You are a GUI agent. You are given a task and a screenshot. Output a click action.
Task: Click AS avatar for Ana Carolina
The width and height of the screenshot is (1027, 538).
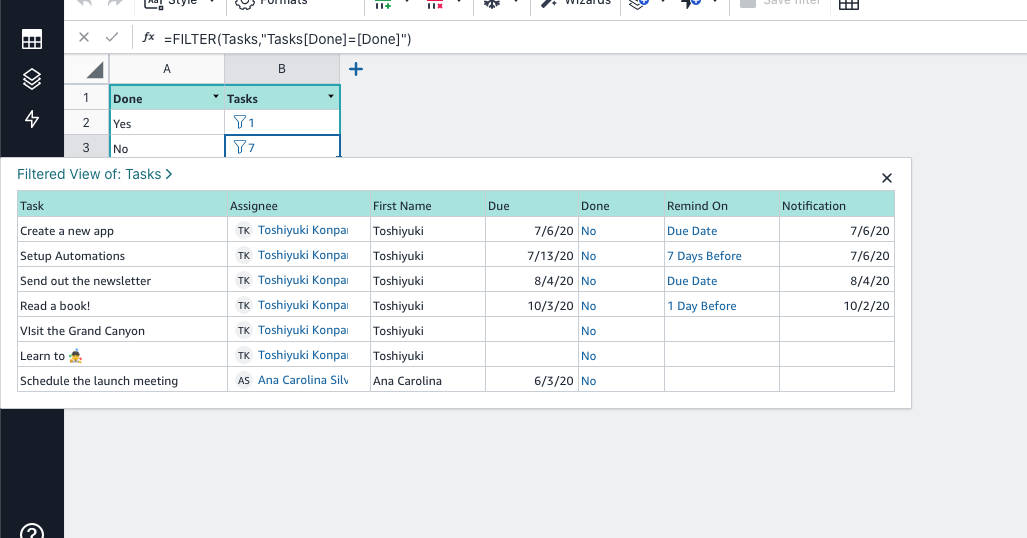point(244,381)
